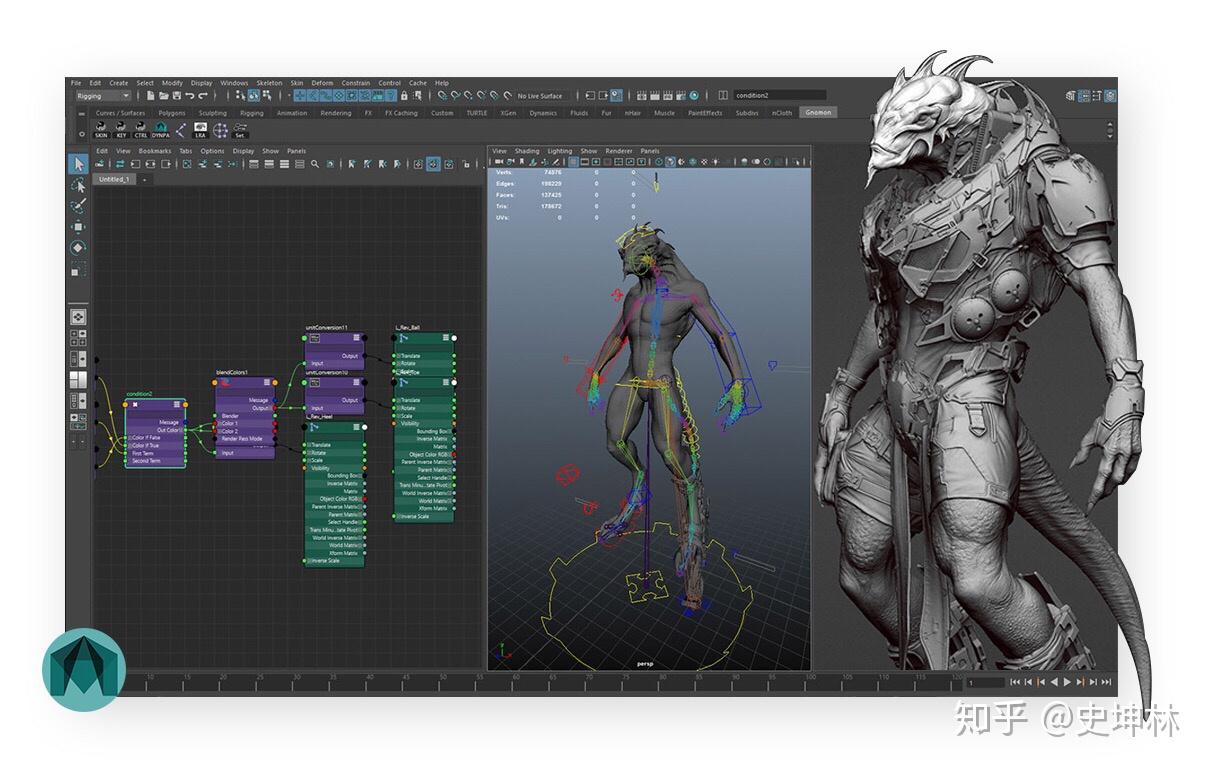Expand the Translate attribute on L_Rev_Heel node
Image resolution: width=1210 pixels, height=769 pixels.
(308, 445)
